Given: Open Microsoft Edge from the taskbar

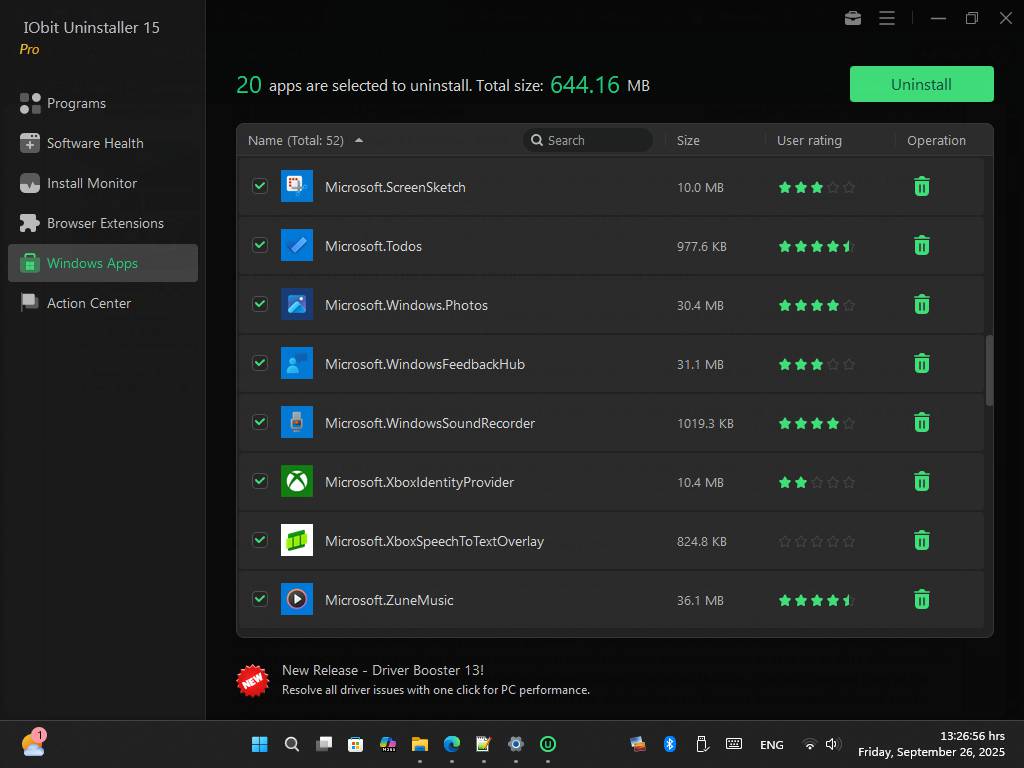Looking at the screenshot, I should [x=451, y=744].
